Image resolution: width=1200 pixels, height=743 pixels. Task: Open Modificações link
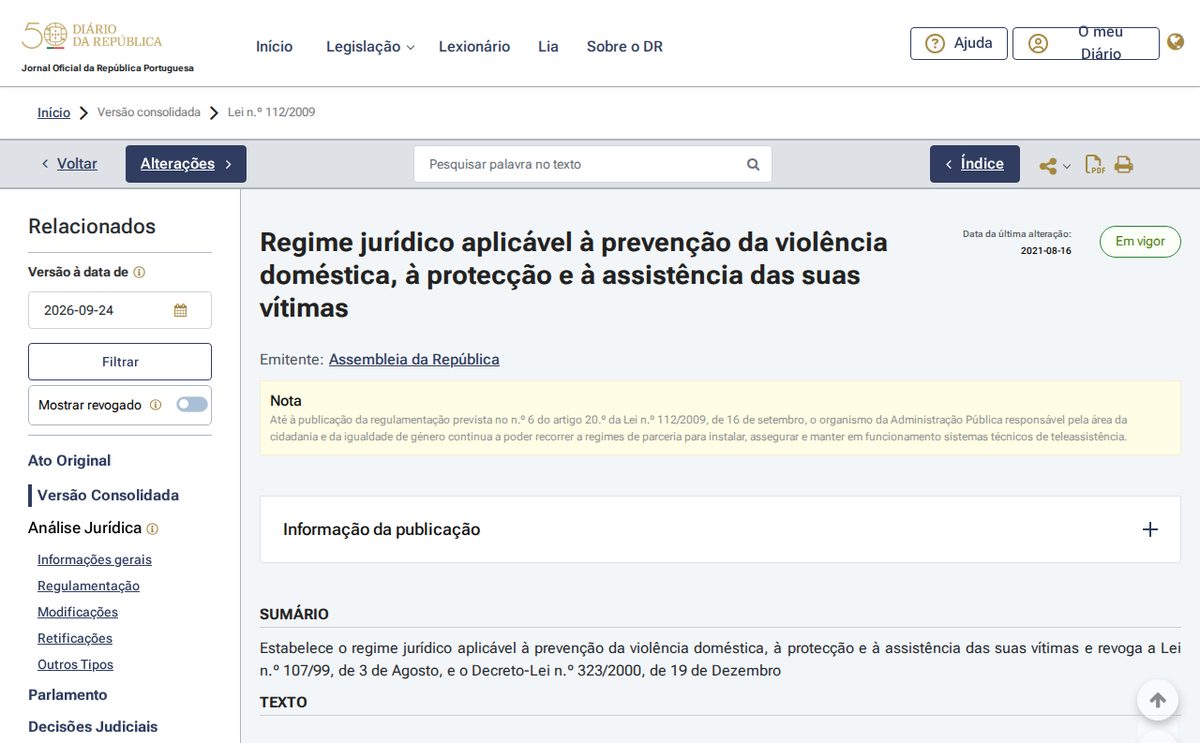pos(78,612)
